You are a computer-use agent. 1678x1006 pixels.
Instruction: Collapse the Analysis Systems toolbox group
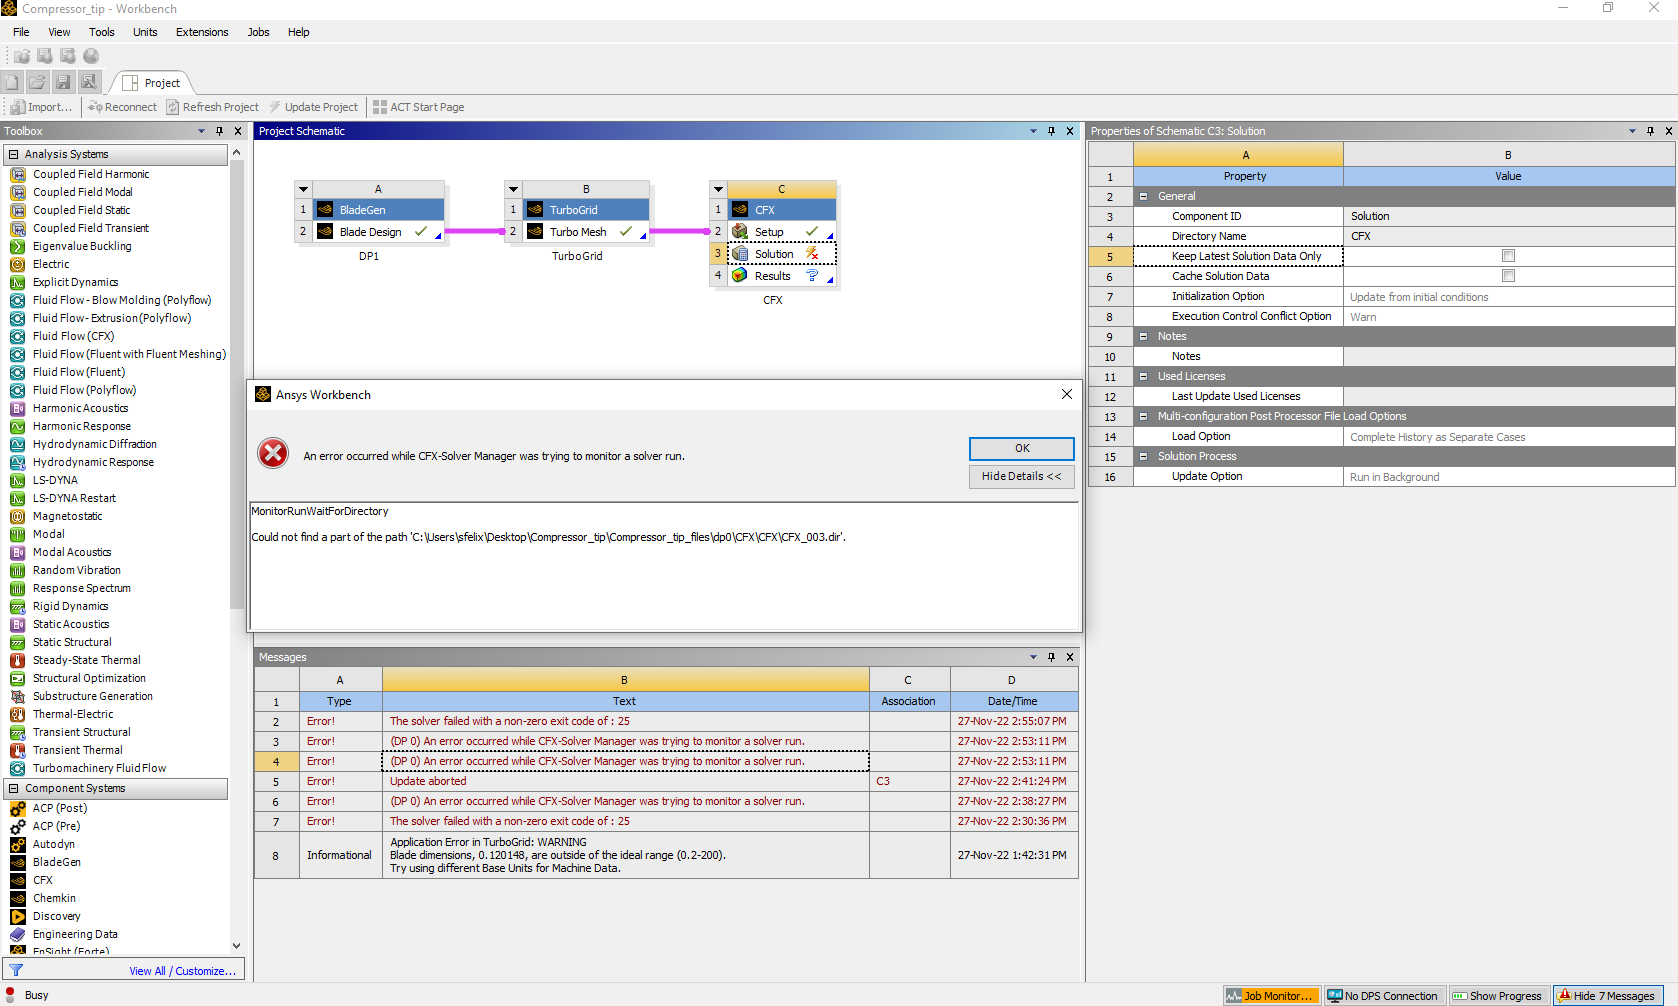[13, 154]
